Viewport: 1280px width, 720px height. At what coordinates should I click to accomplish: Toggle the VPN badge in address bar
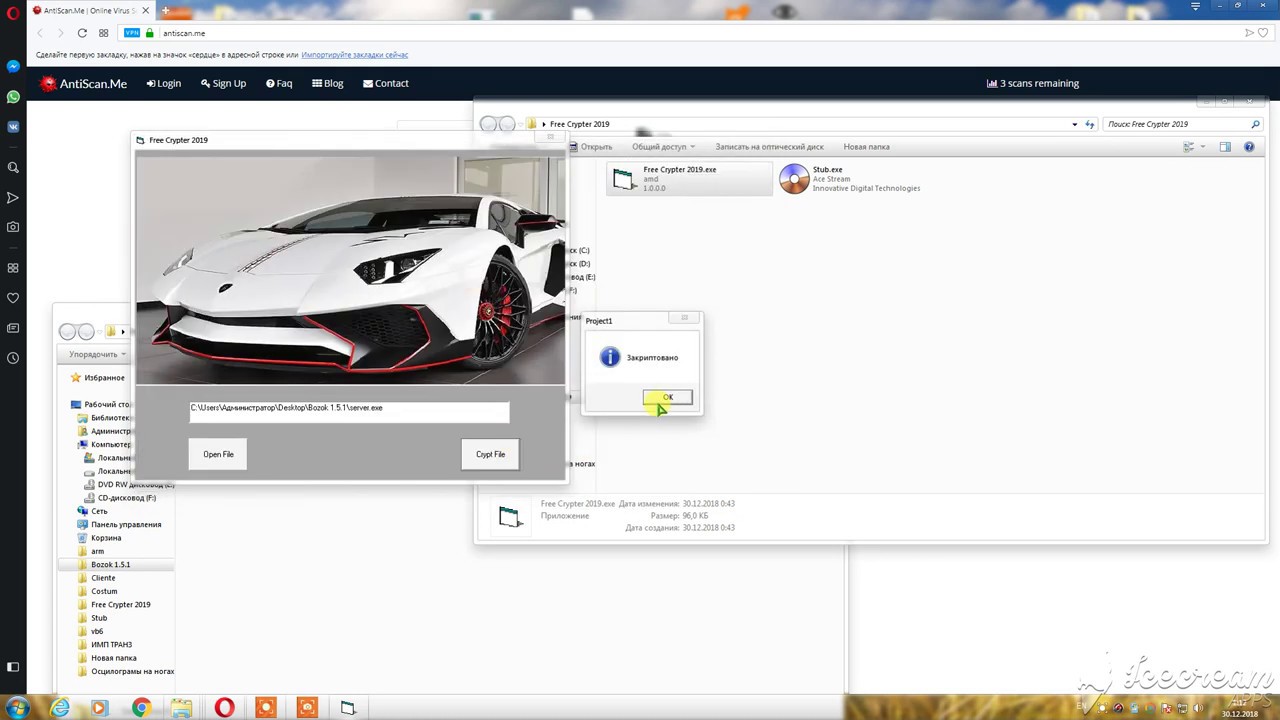131,33
